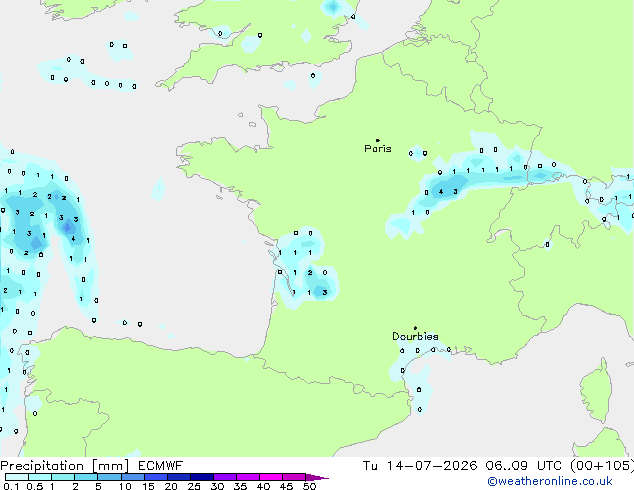Click the Corsica island shape
Screen dimensions: 634x490
[596, 390]
